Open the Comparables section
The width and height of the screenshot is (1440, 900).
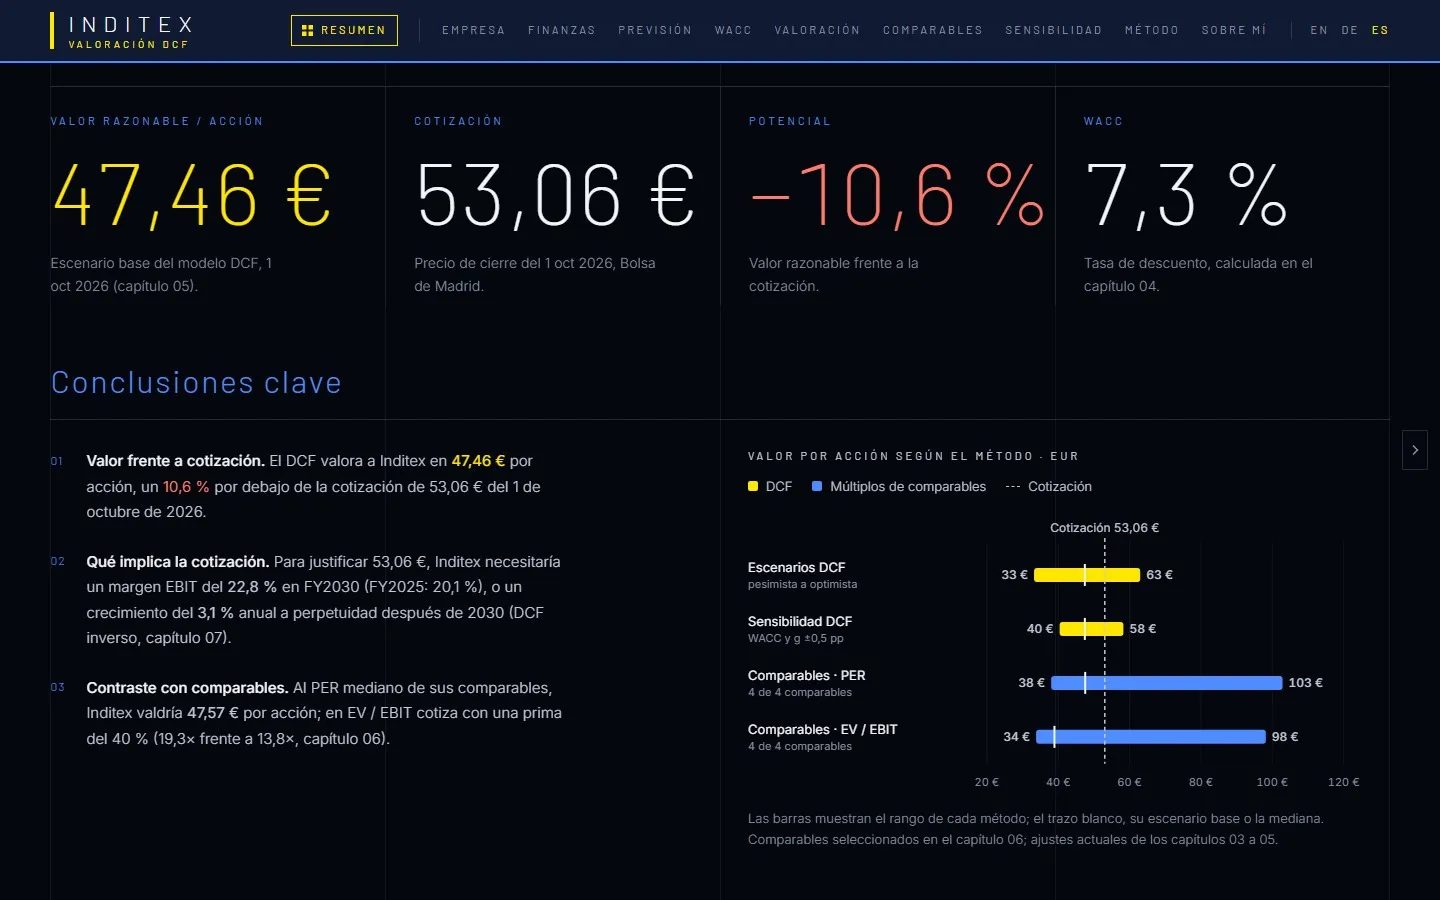pyautogui.click(x=933, y=30)
